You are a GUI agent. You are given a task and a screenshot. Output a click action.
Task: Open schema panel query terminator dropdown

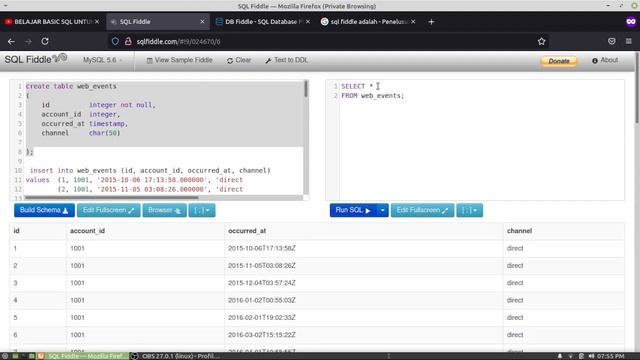(202, 210)
